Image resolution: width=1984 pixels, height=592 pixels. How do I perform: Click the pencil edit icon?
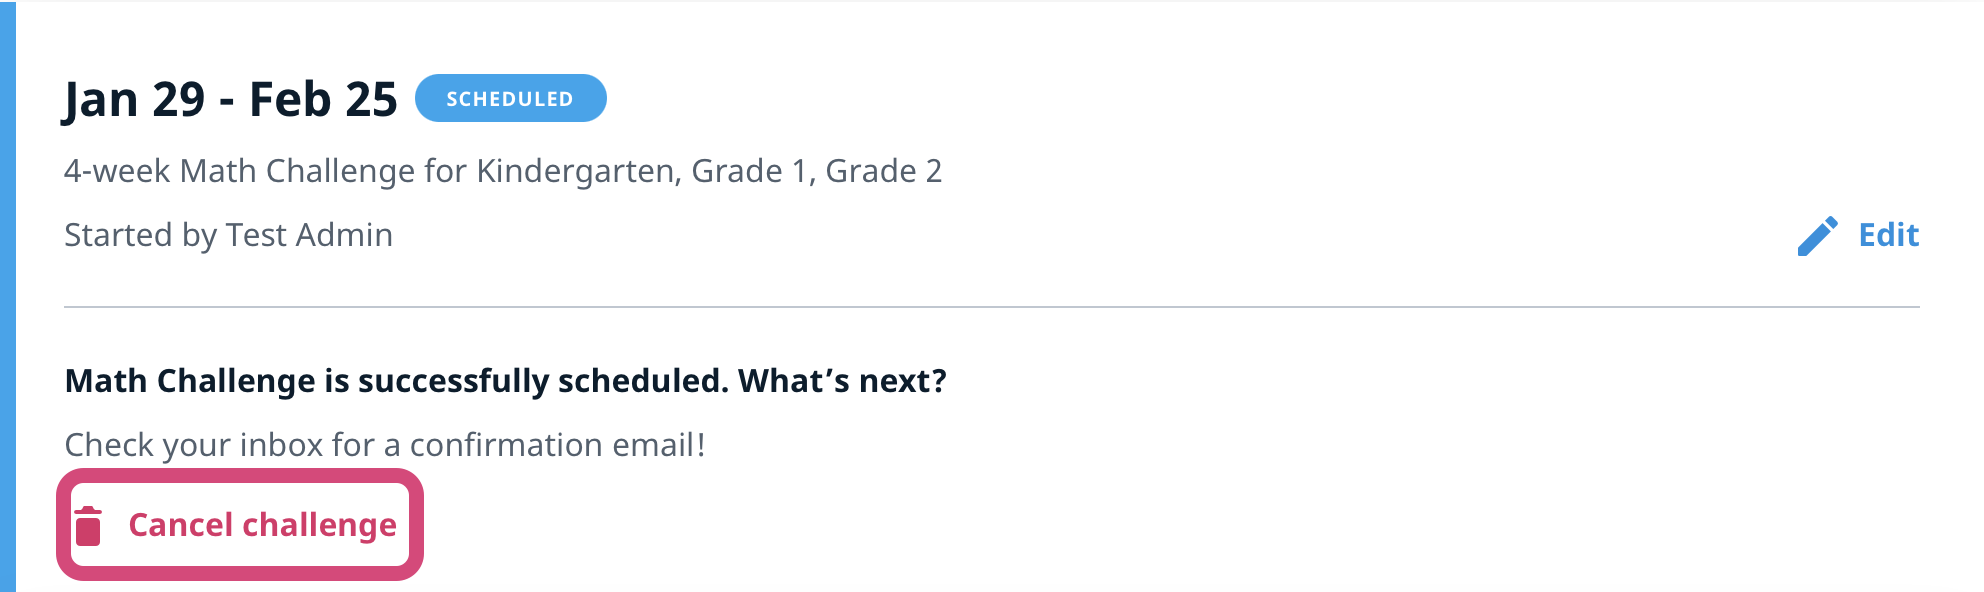1817,236
